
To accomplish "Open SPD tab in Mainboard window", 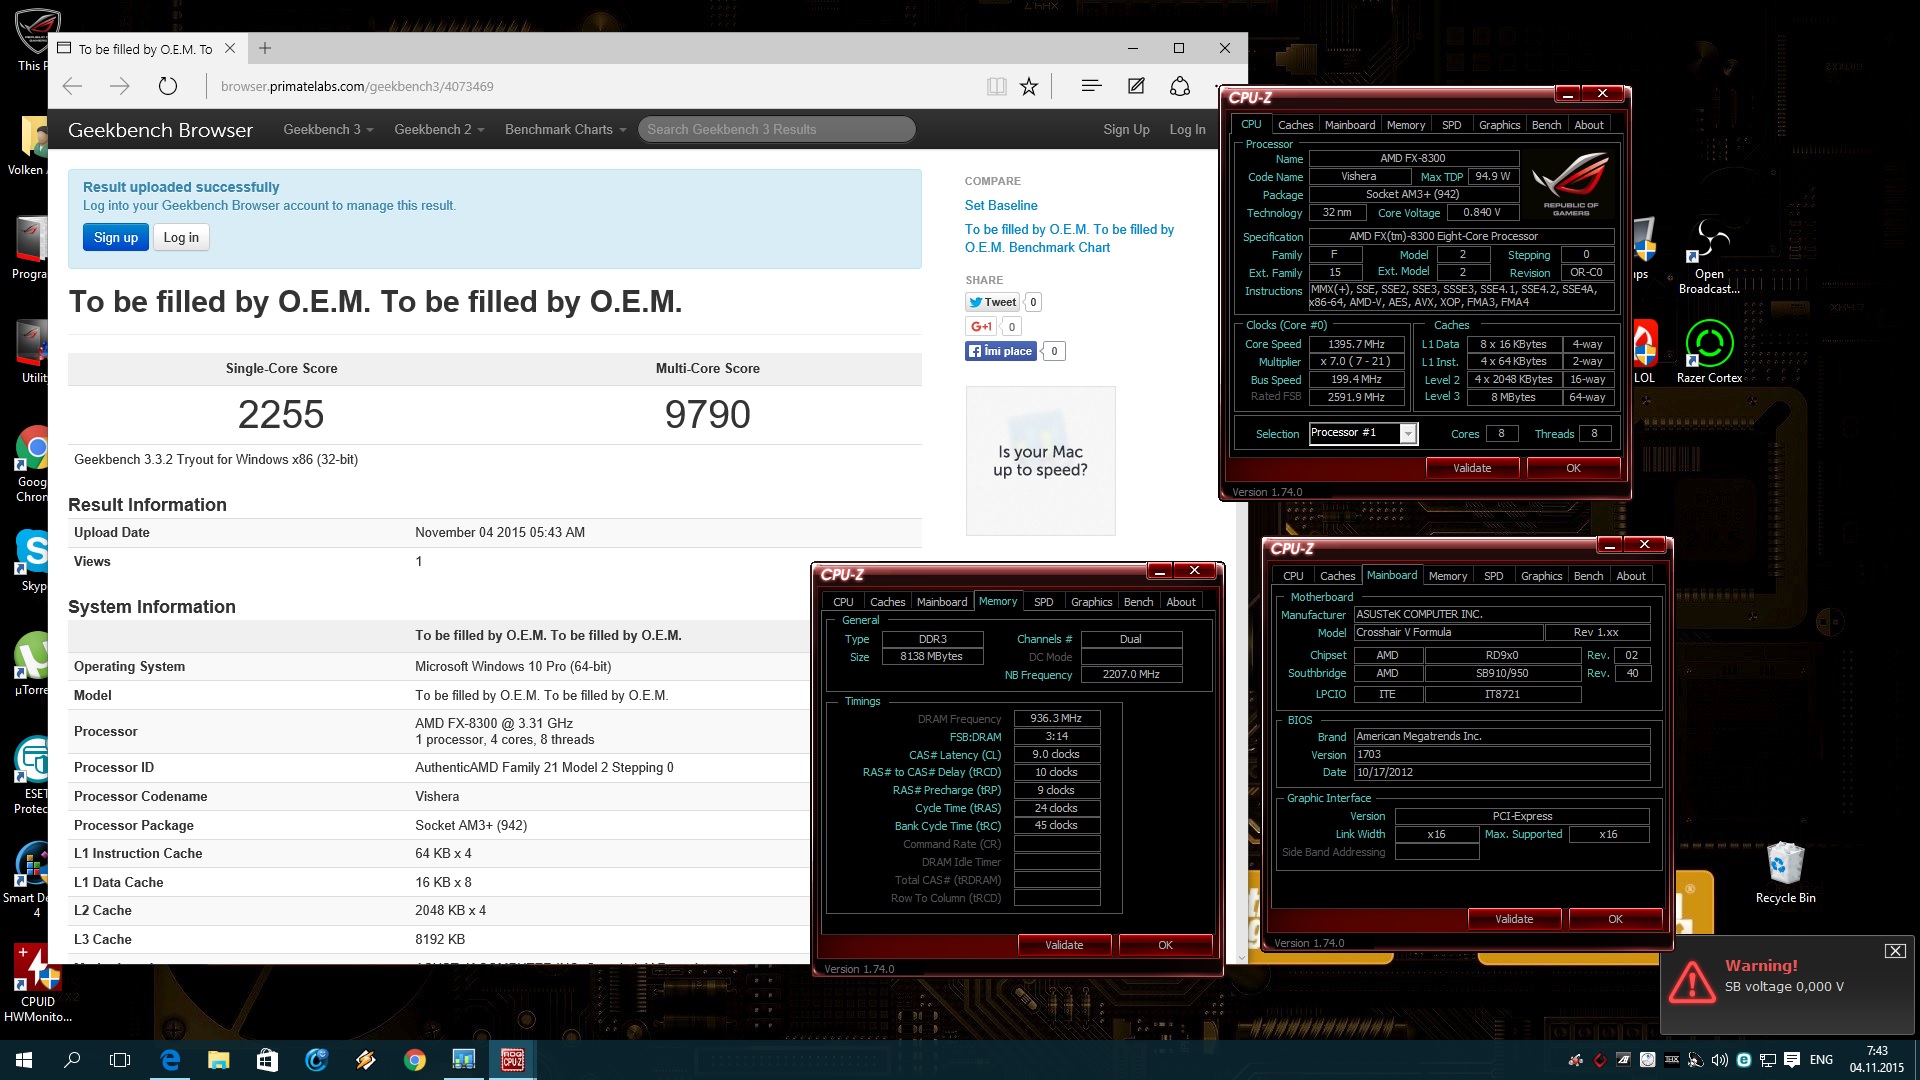I will pyautogui.click(x=1493, y=576).
